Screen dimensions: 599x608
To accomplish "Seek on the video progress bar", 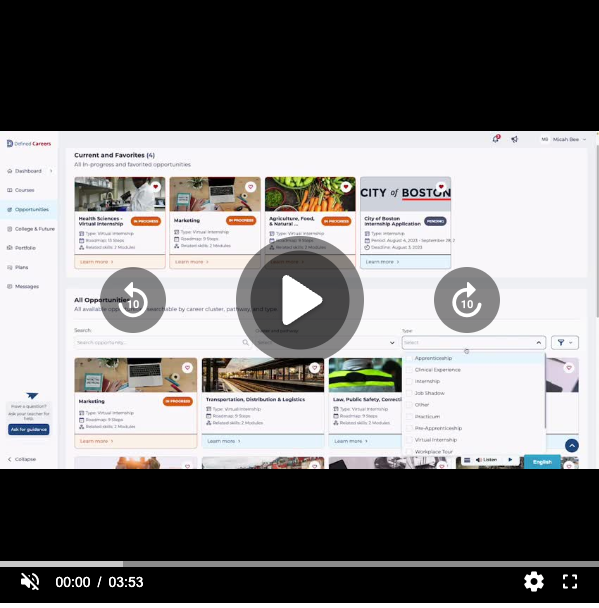I will [299, 564].
